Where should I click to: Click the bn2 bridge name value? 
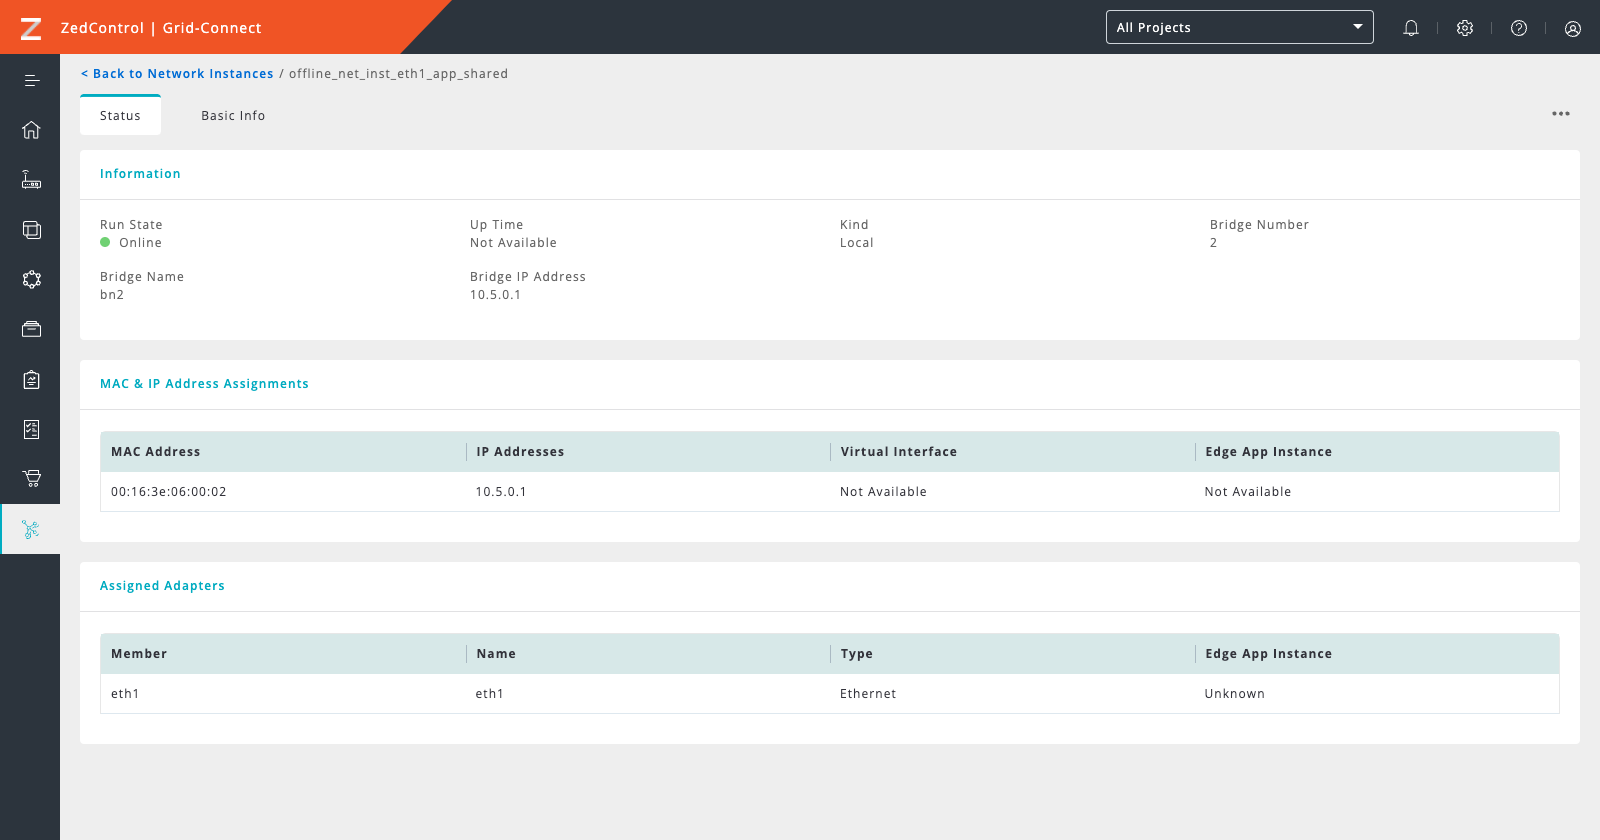[x=112, y=295]
